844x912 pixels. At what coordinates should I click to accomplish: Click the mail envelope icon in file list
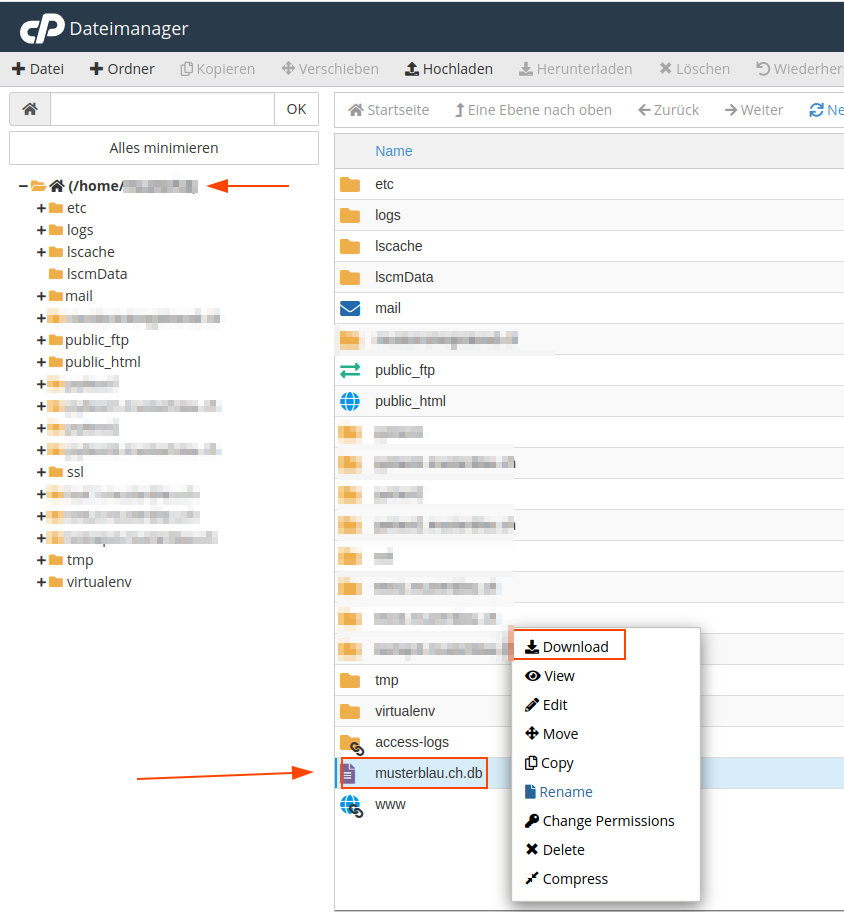click(x=349, y=308)
